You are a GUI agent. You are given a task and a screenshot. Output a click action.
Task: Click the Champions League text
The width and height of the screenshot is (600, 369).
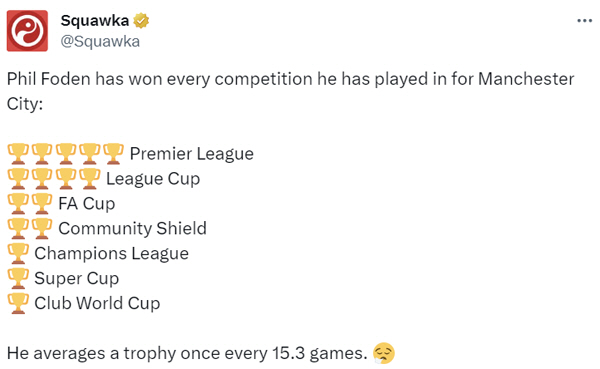coord(112,254)
